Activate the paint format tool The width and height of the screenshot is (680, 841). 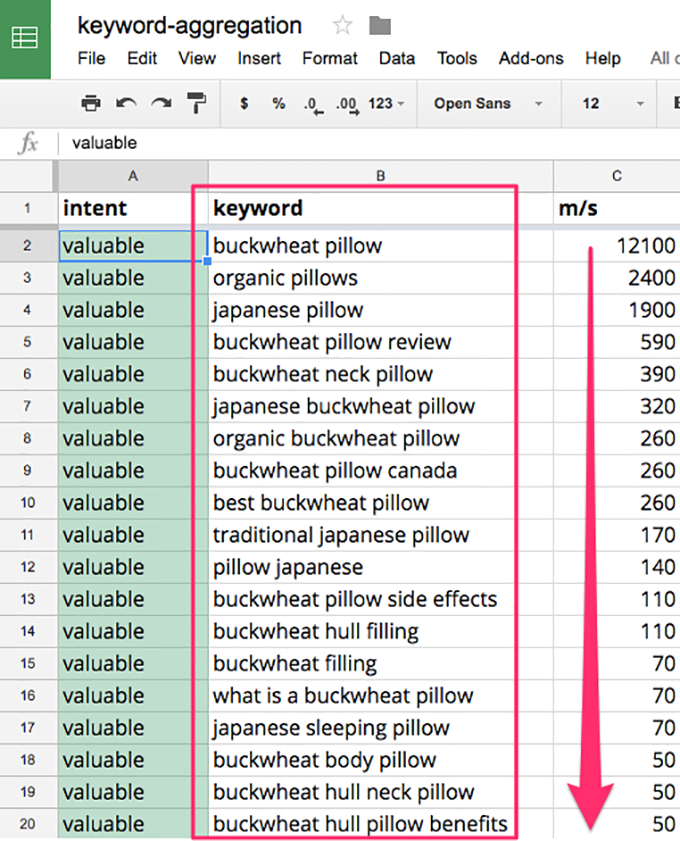point(196,102)
